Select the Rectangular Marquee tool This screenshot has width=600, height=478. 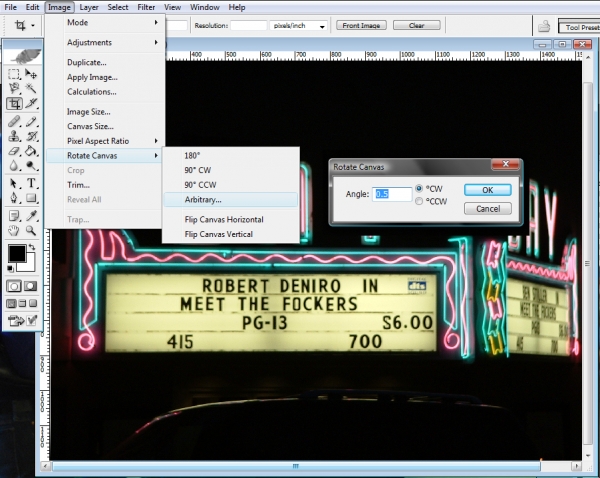[x=14, y=74]
